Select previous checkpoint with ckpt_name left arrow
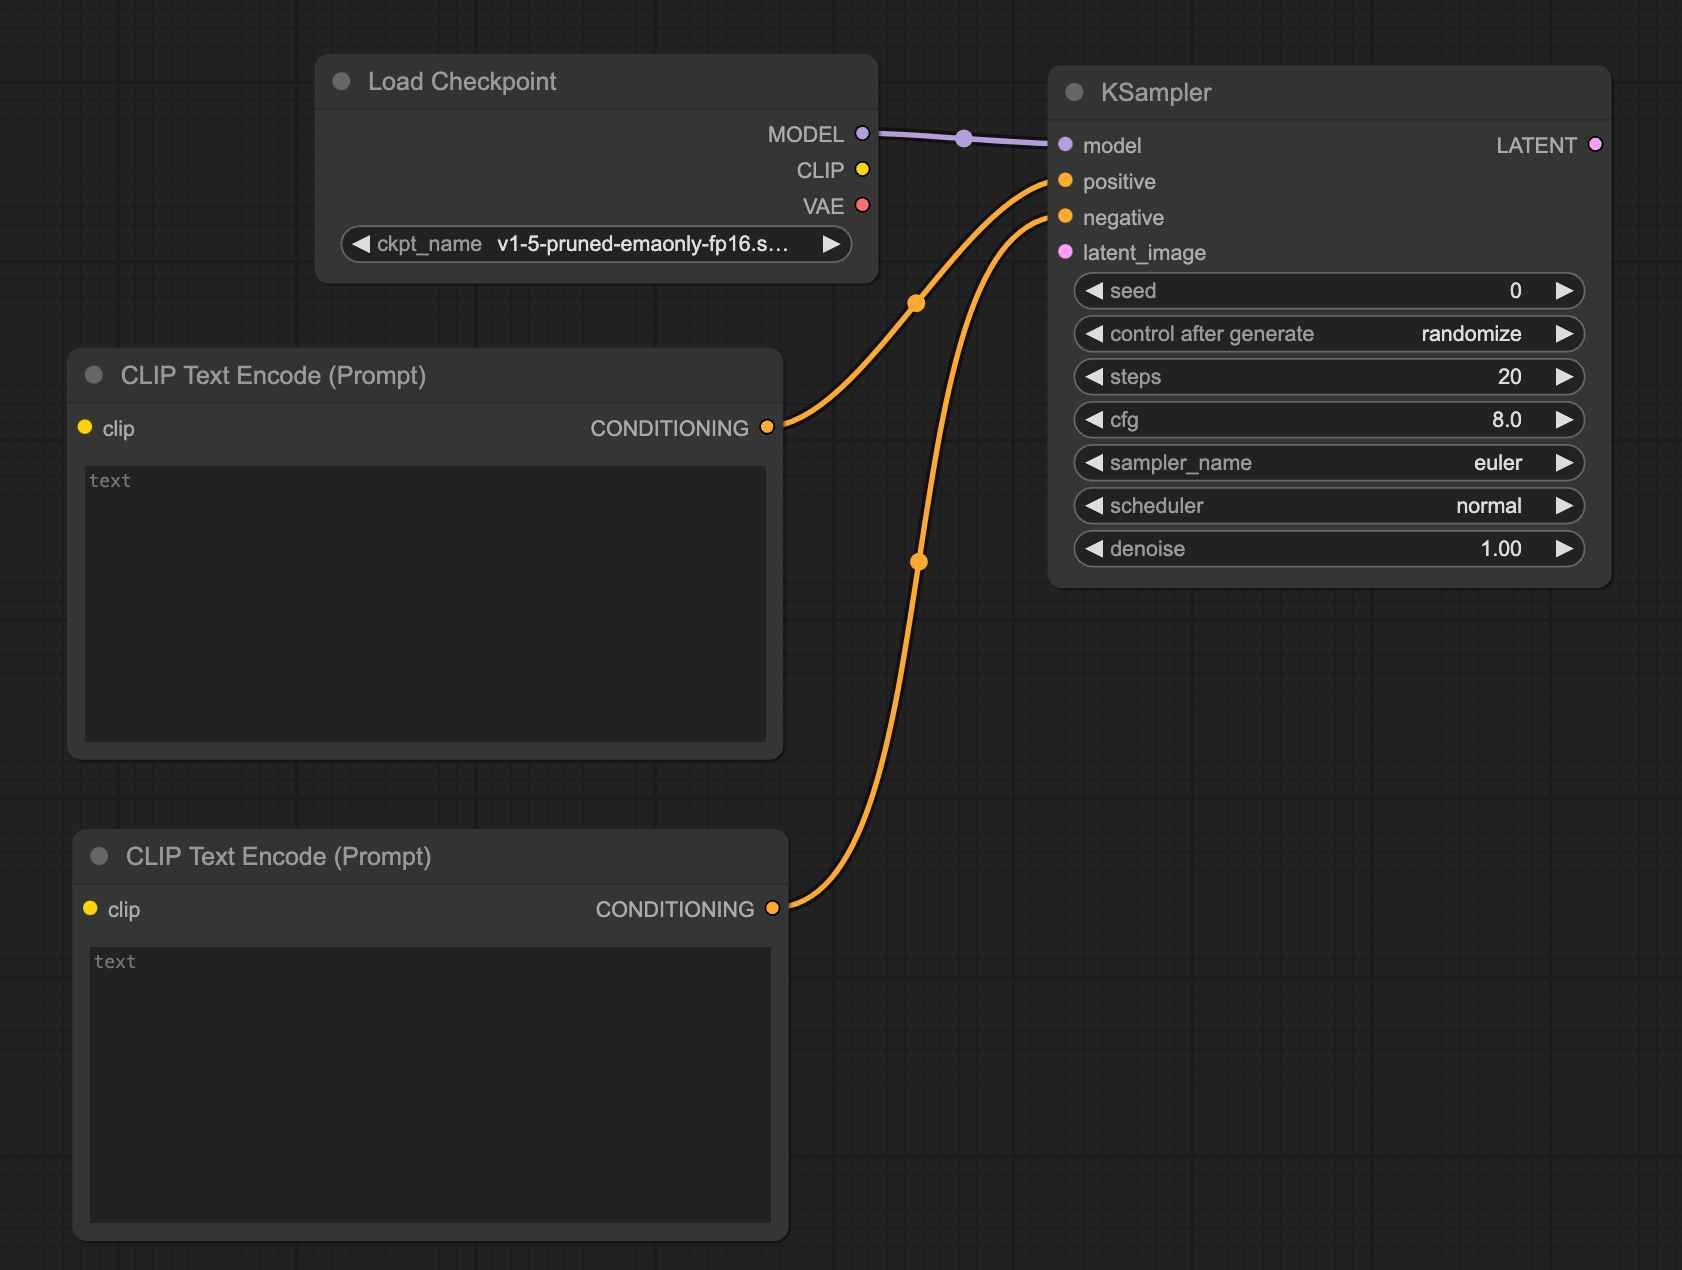 [x=361, y=244]
